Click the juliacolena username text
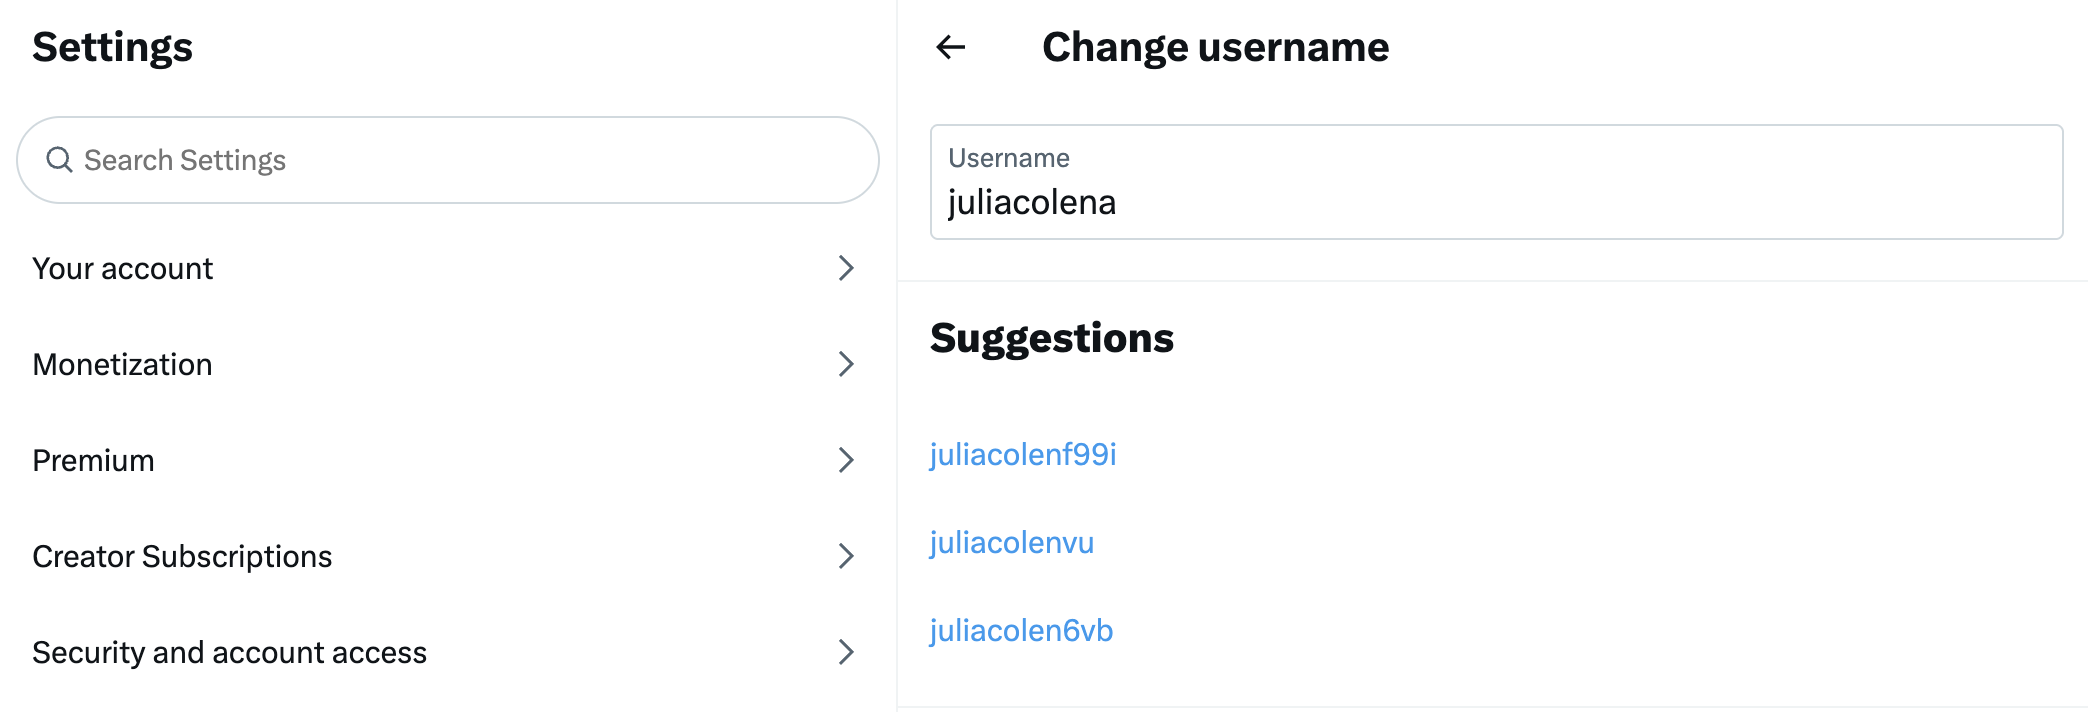Screen dimensions: 2088x712 click(1034, 201)
